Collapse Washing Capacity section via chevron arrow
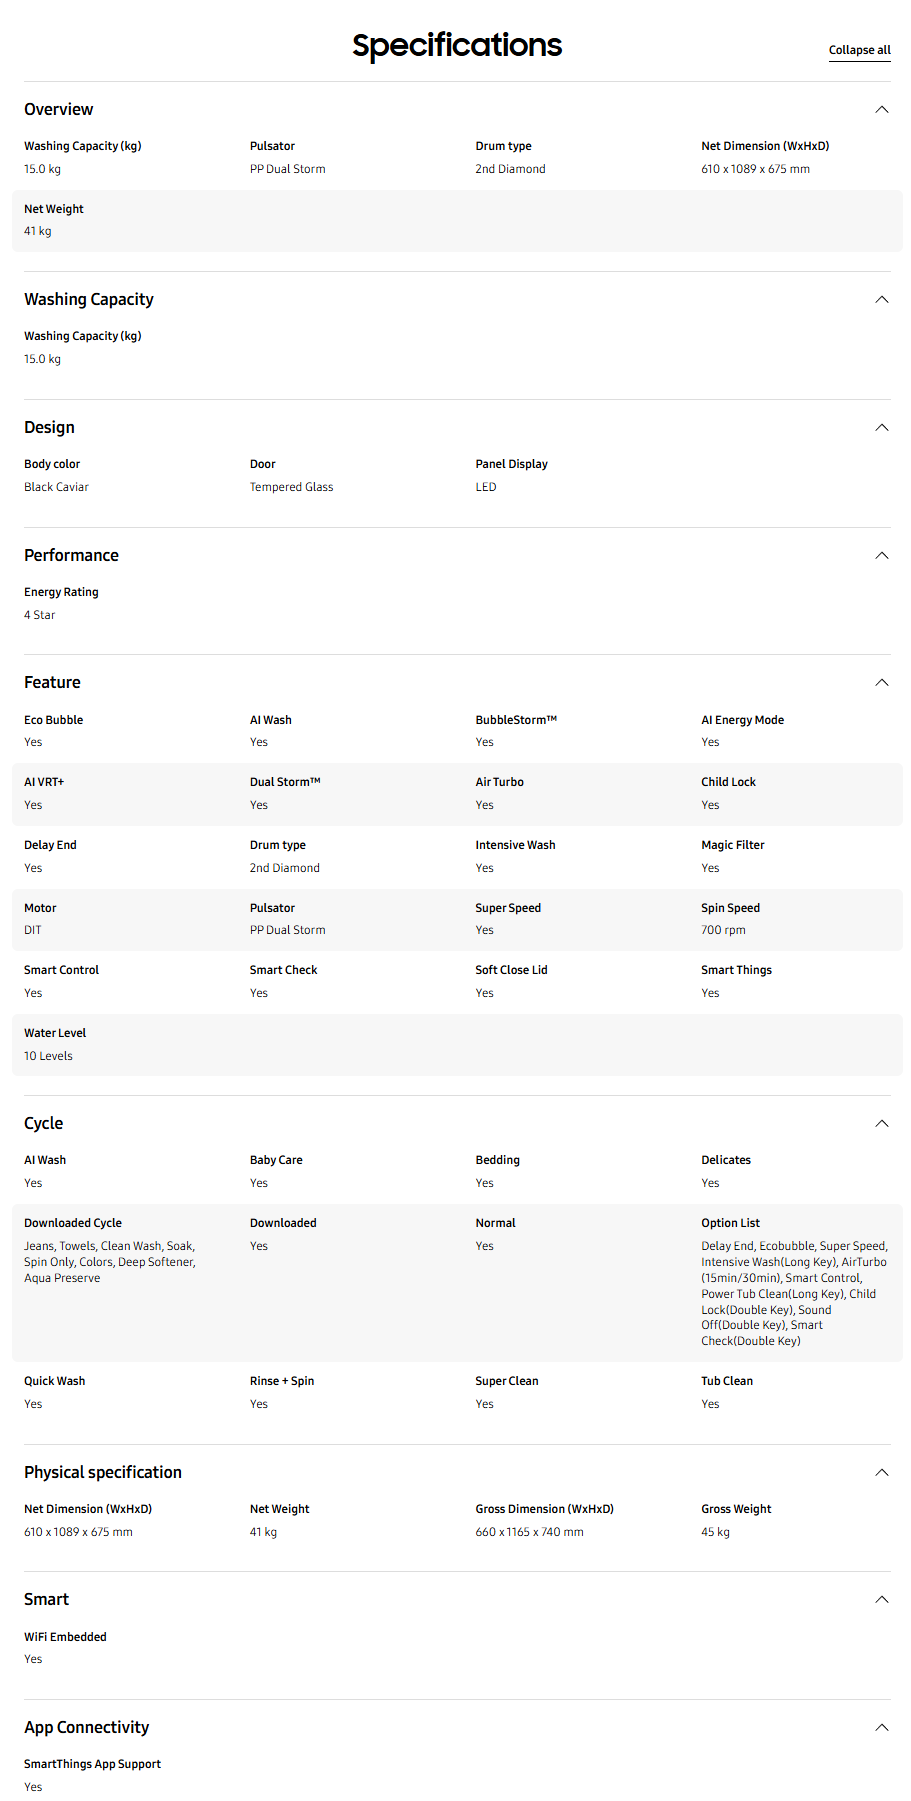 [x=881, y=300]
